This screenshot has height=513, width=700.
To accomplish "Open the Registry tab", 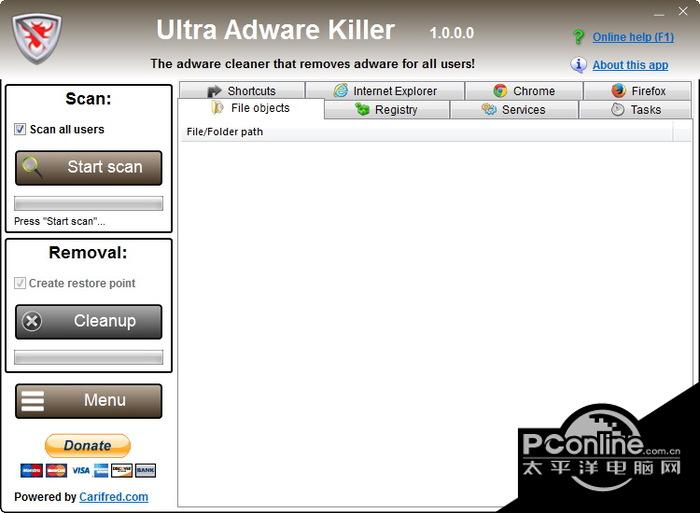I will 387,109.
